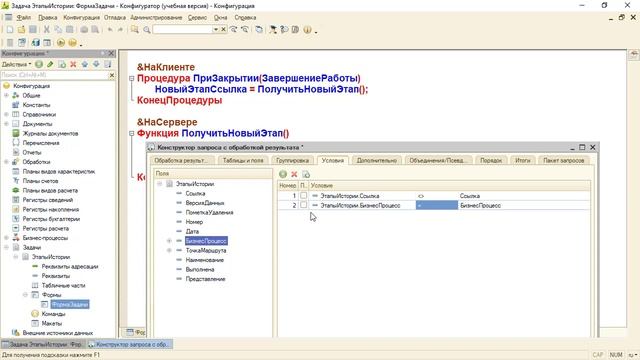Open the Действия dropdown menu
Image resolution: width=640 pixels, height=360 pixels.
16,64
